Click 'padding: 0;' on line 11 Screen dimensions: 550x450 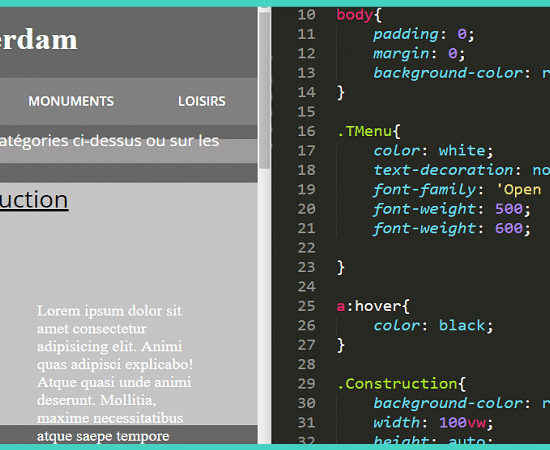(423, 34)
